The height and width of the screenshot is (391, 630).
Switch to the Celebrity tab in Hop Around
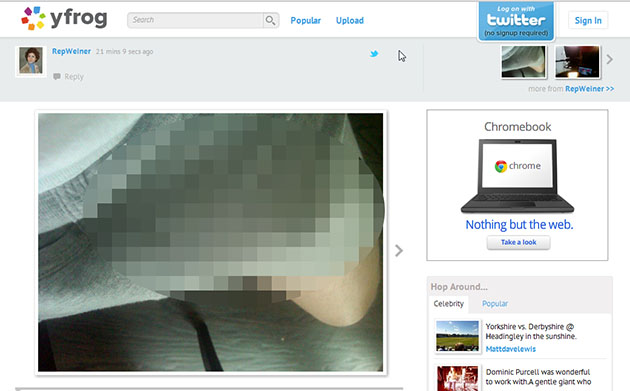(x=448, y=304)
